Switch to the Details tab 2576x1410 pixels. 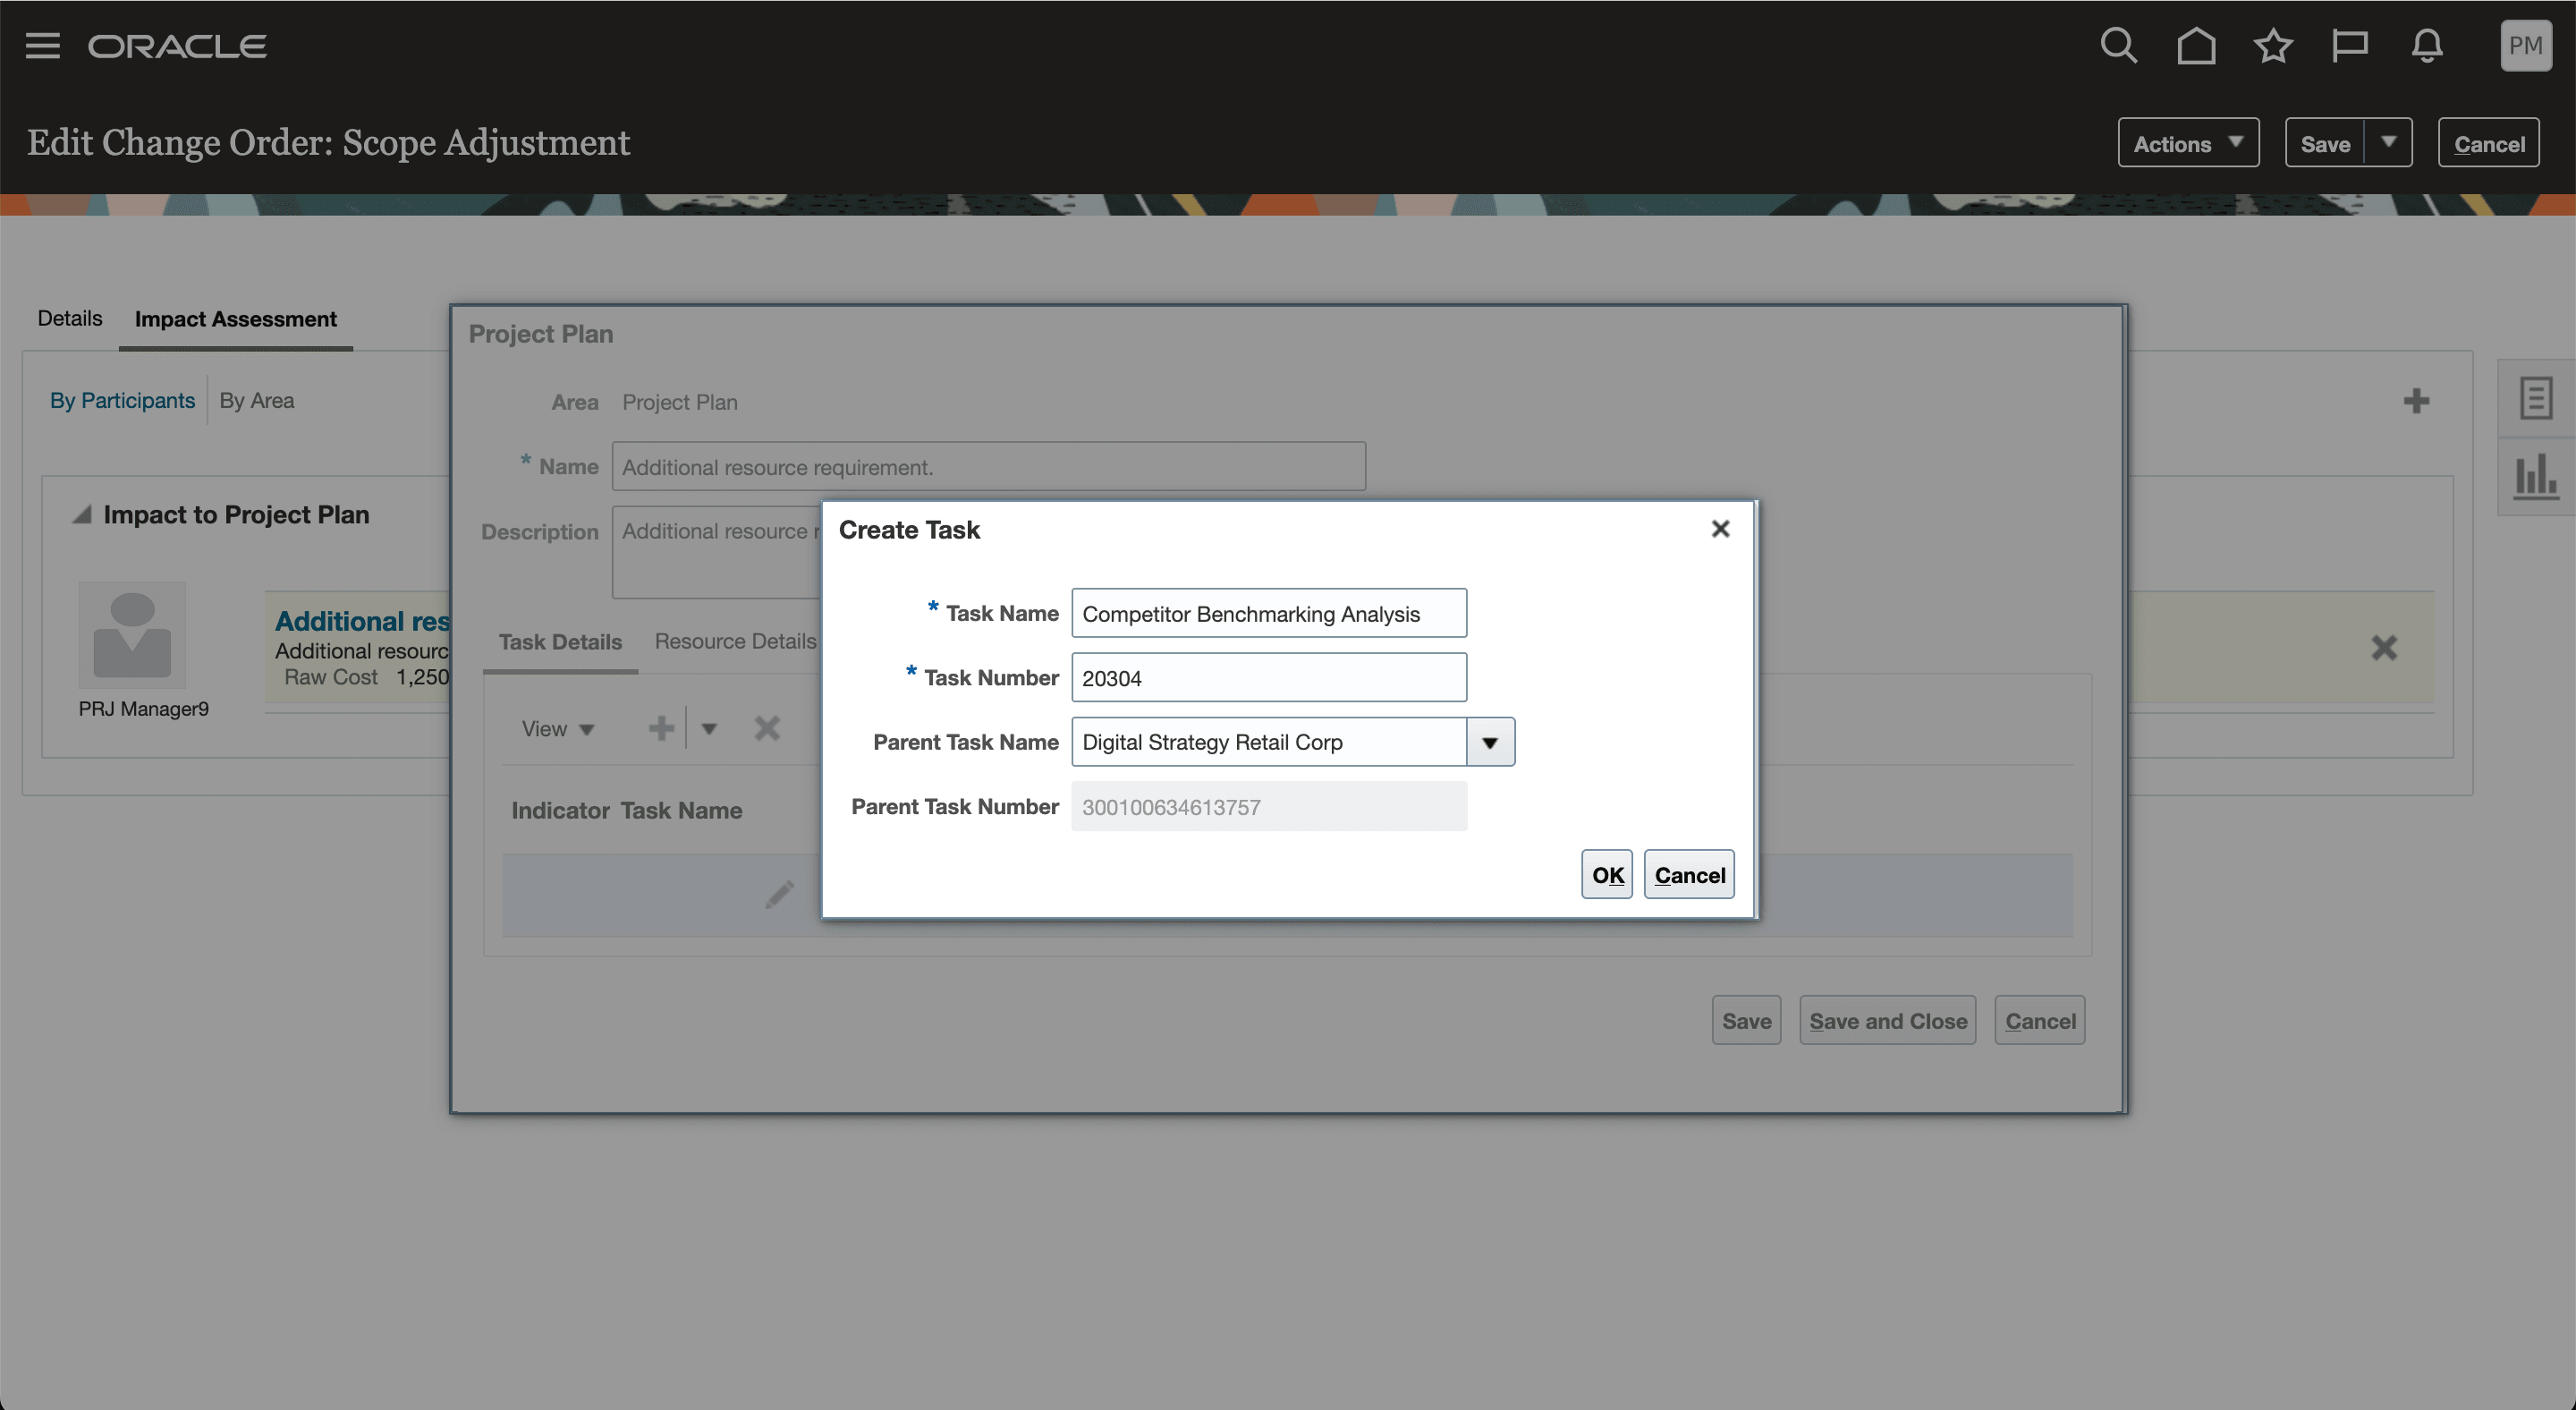point(70,319)
